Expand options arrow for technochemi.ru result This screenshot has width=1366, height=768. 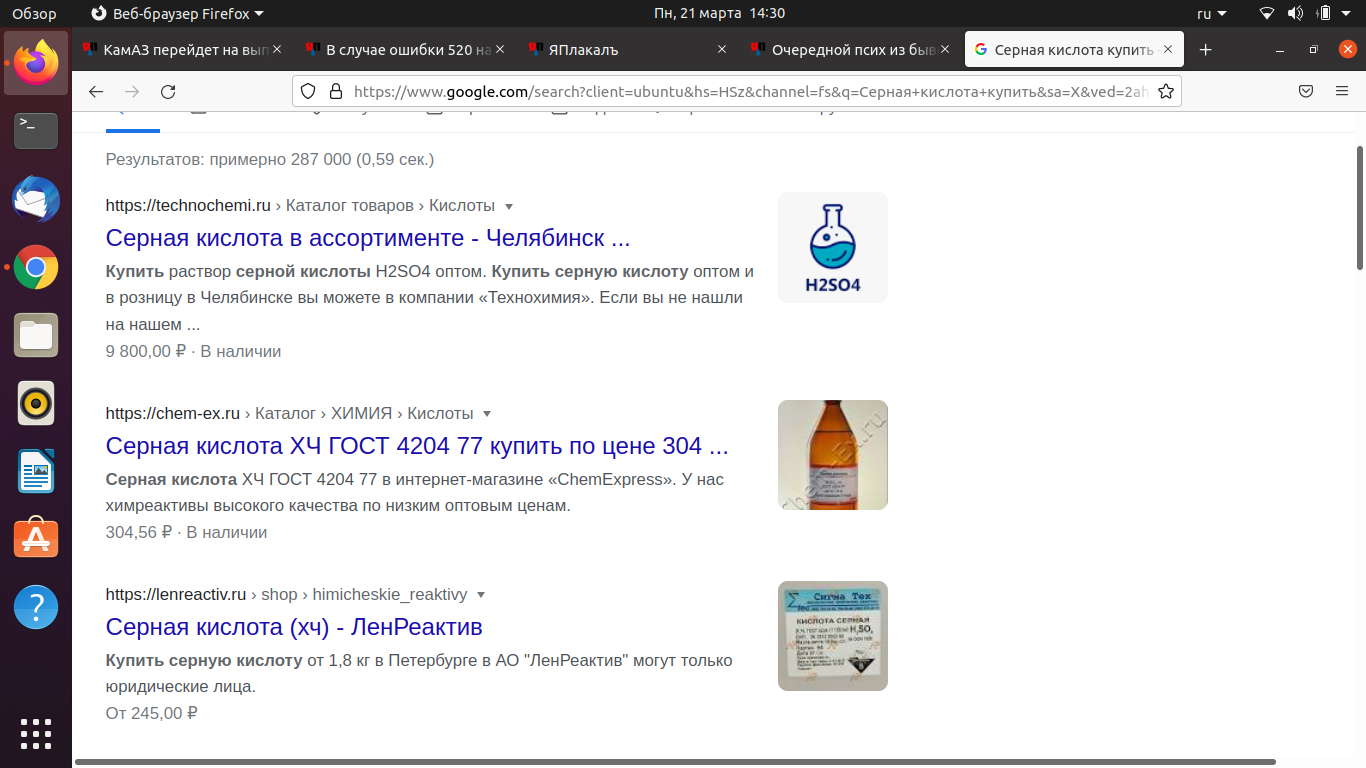(509, 206)
